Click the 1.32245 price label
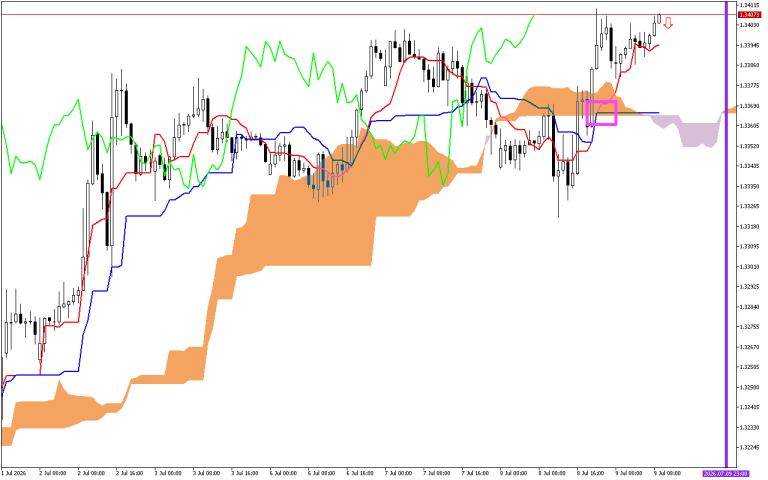 749,447
